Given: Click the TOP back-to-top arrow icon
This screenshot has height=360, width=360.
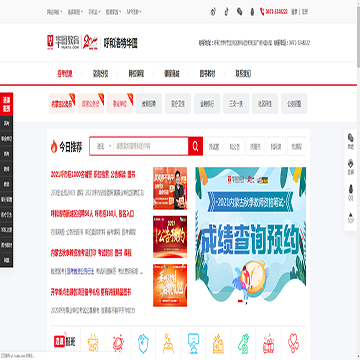Looking at the screenshot, I should [351, 215].
